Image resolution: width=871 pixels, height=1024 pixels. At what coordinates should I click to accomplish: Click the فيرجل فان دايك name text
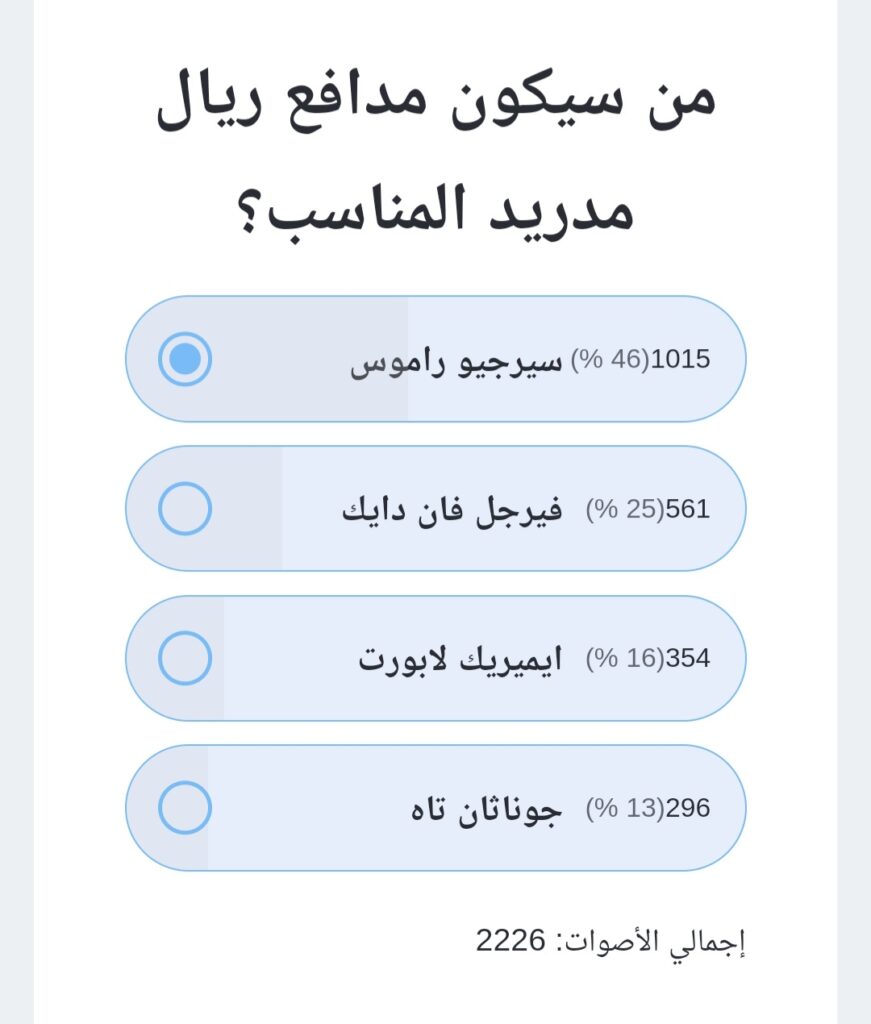[452, 510]
